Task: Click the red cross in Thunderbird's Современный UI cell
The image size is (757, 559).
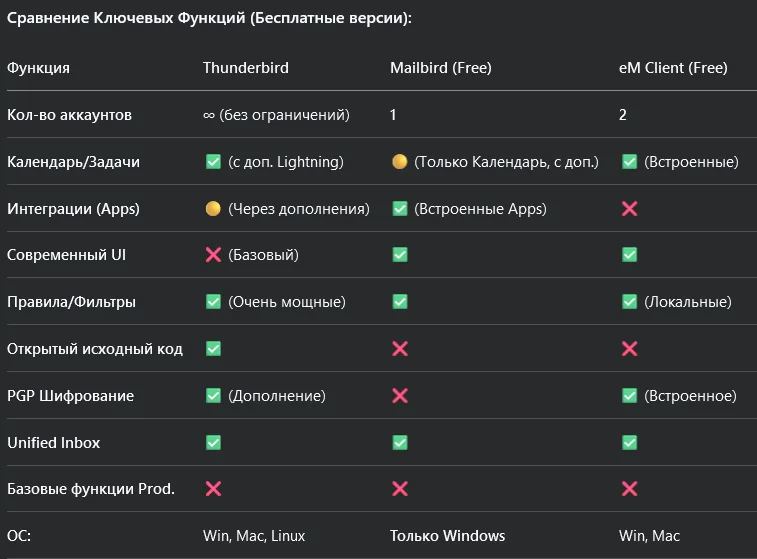Action: 213,254
